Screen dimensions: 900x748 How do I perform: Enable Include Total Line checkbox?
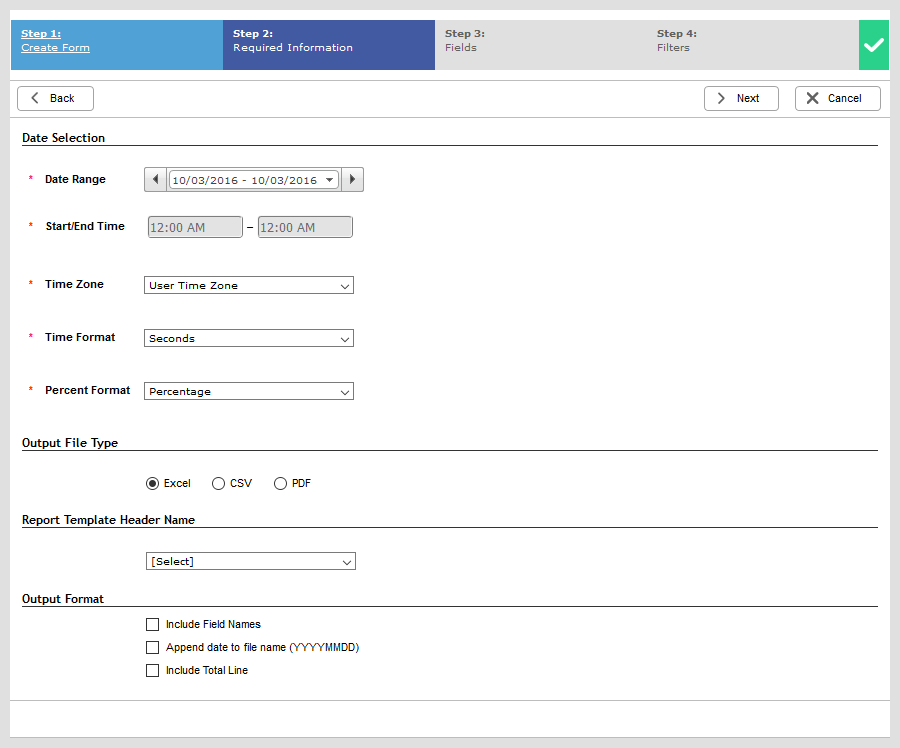click(x=152, y=671)
